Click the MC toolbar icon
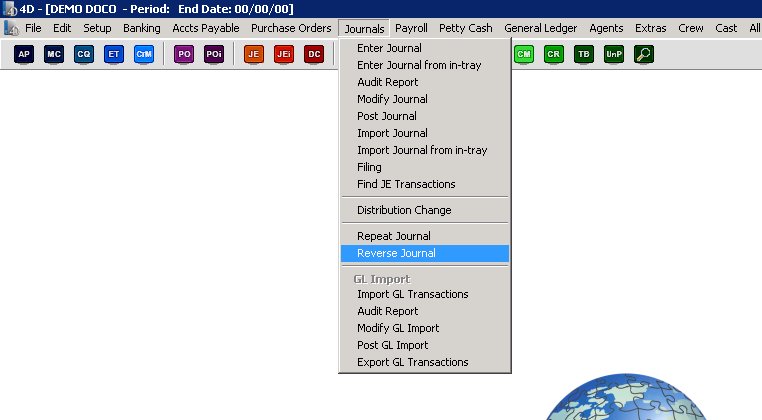The image size is (762, 420). click(x=54, y=54)
